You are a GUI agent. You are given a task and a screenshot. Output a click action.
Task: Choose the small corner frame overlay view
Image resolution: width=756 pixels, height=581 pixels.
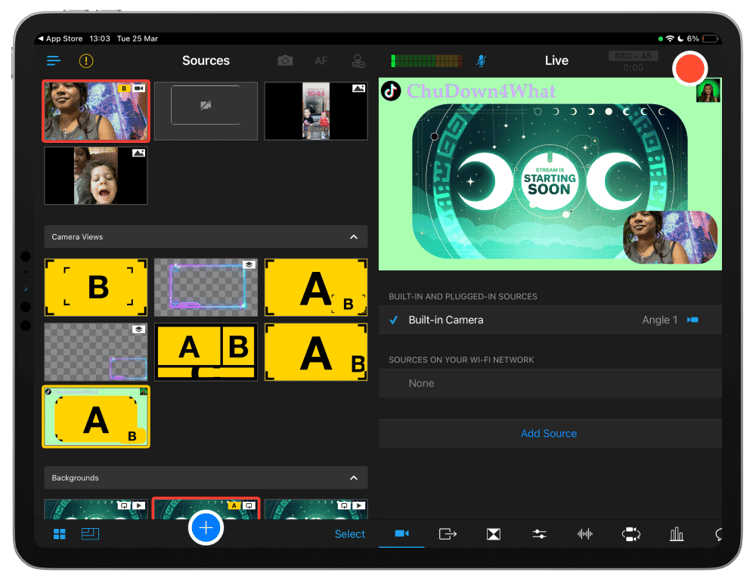point(96,352)
